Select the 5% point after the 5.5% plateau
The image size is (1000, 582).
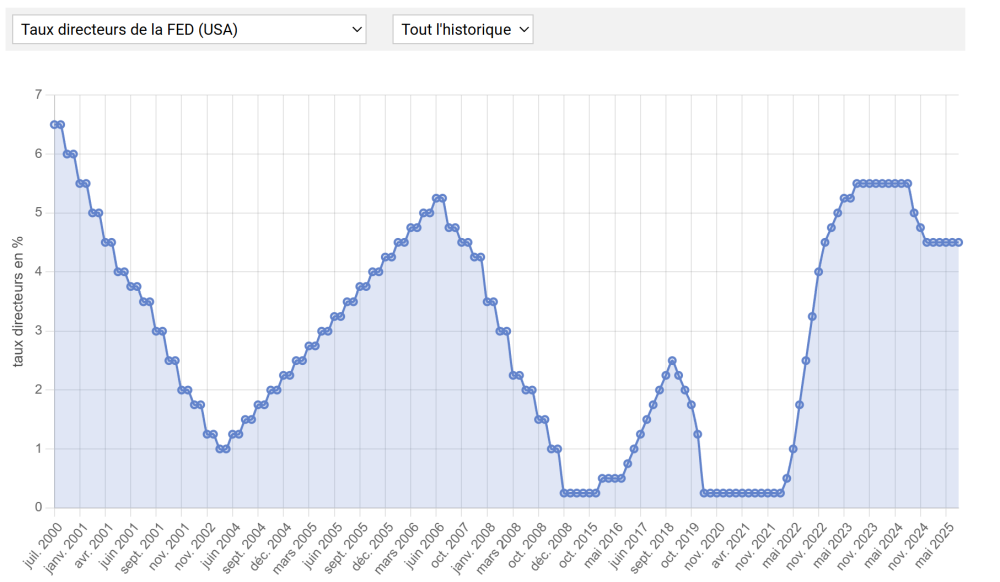(x=914, y=213)
